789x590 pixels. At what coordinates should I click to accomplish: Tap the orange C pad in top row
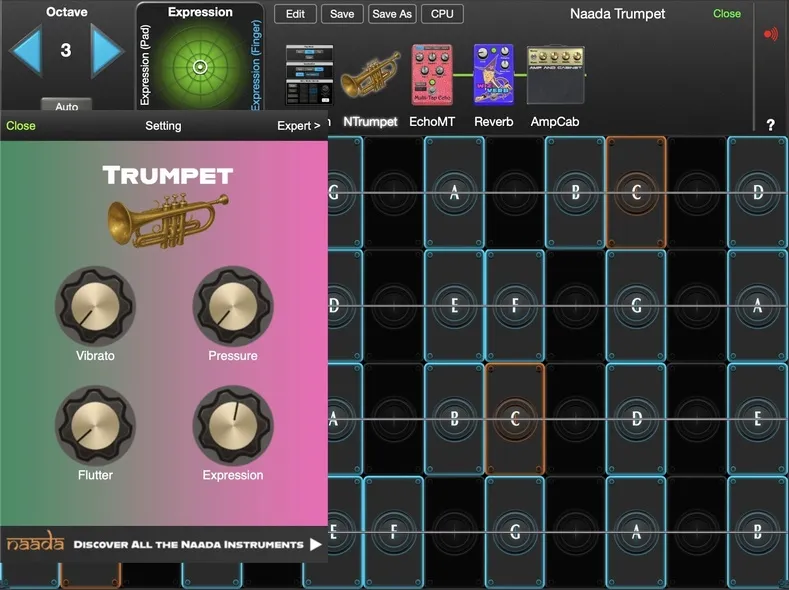tap(636, 192)
